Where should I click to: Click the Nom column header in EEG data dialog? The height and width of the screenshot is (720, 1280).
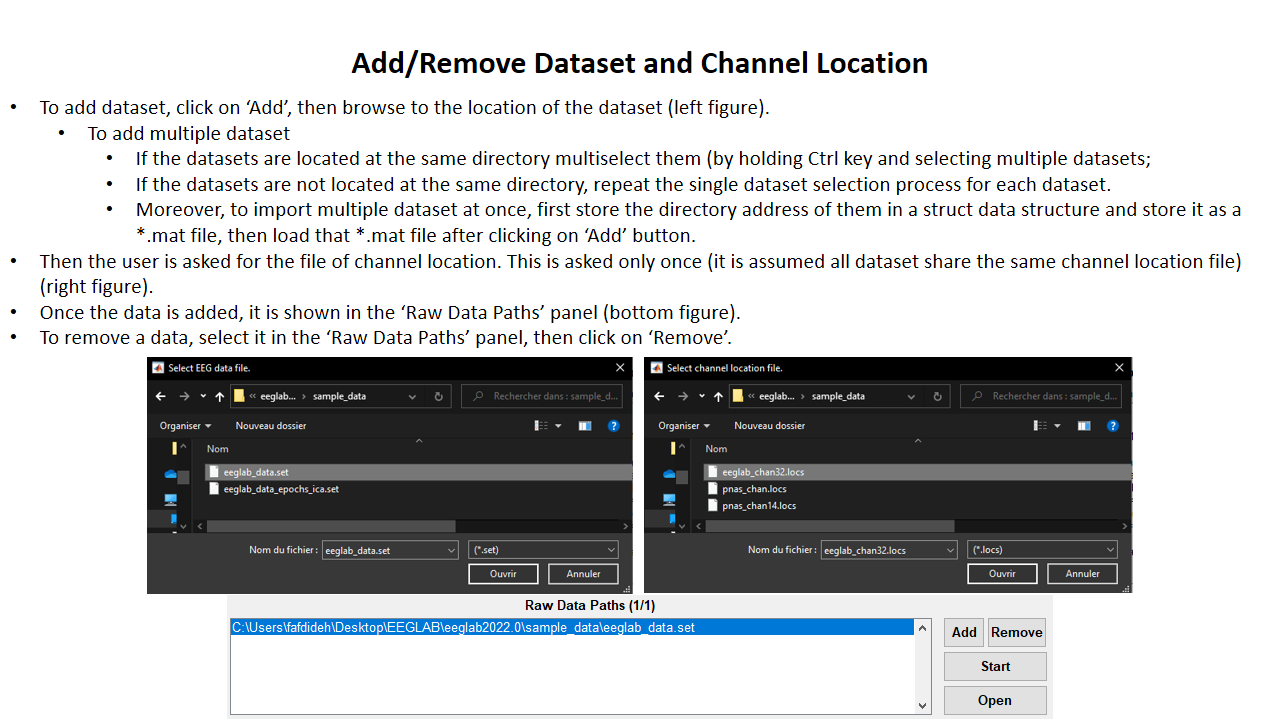pos(217,449)
